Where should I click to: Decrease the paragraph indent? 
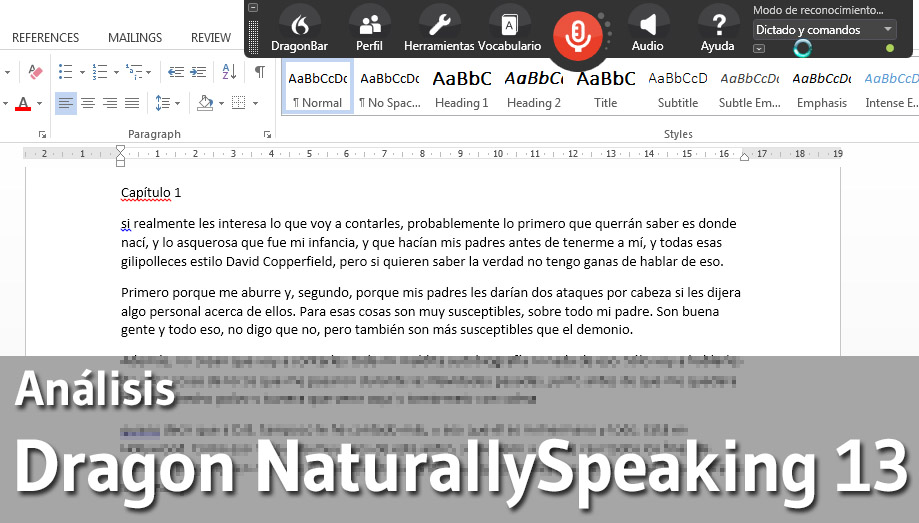pos(176,72)
